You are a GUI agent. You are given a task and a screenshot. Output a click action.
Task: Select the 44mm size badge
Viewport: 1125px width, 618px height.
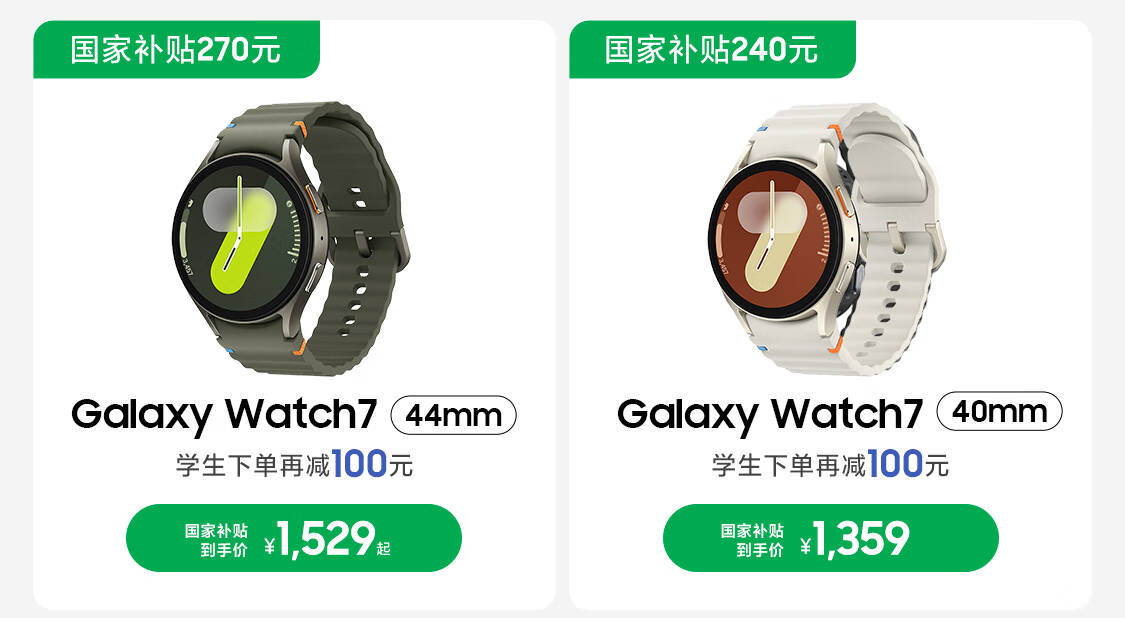453,415
